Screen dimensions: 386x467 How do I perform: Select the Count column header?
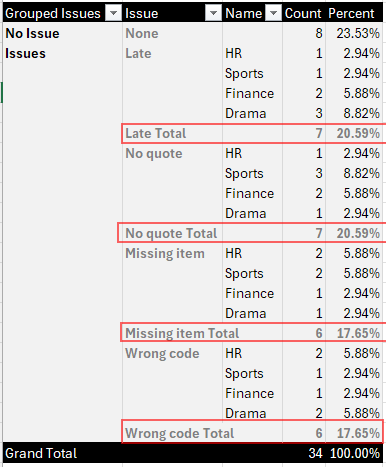tap(303, 13)
